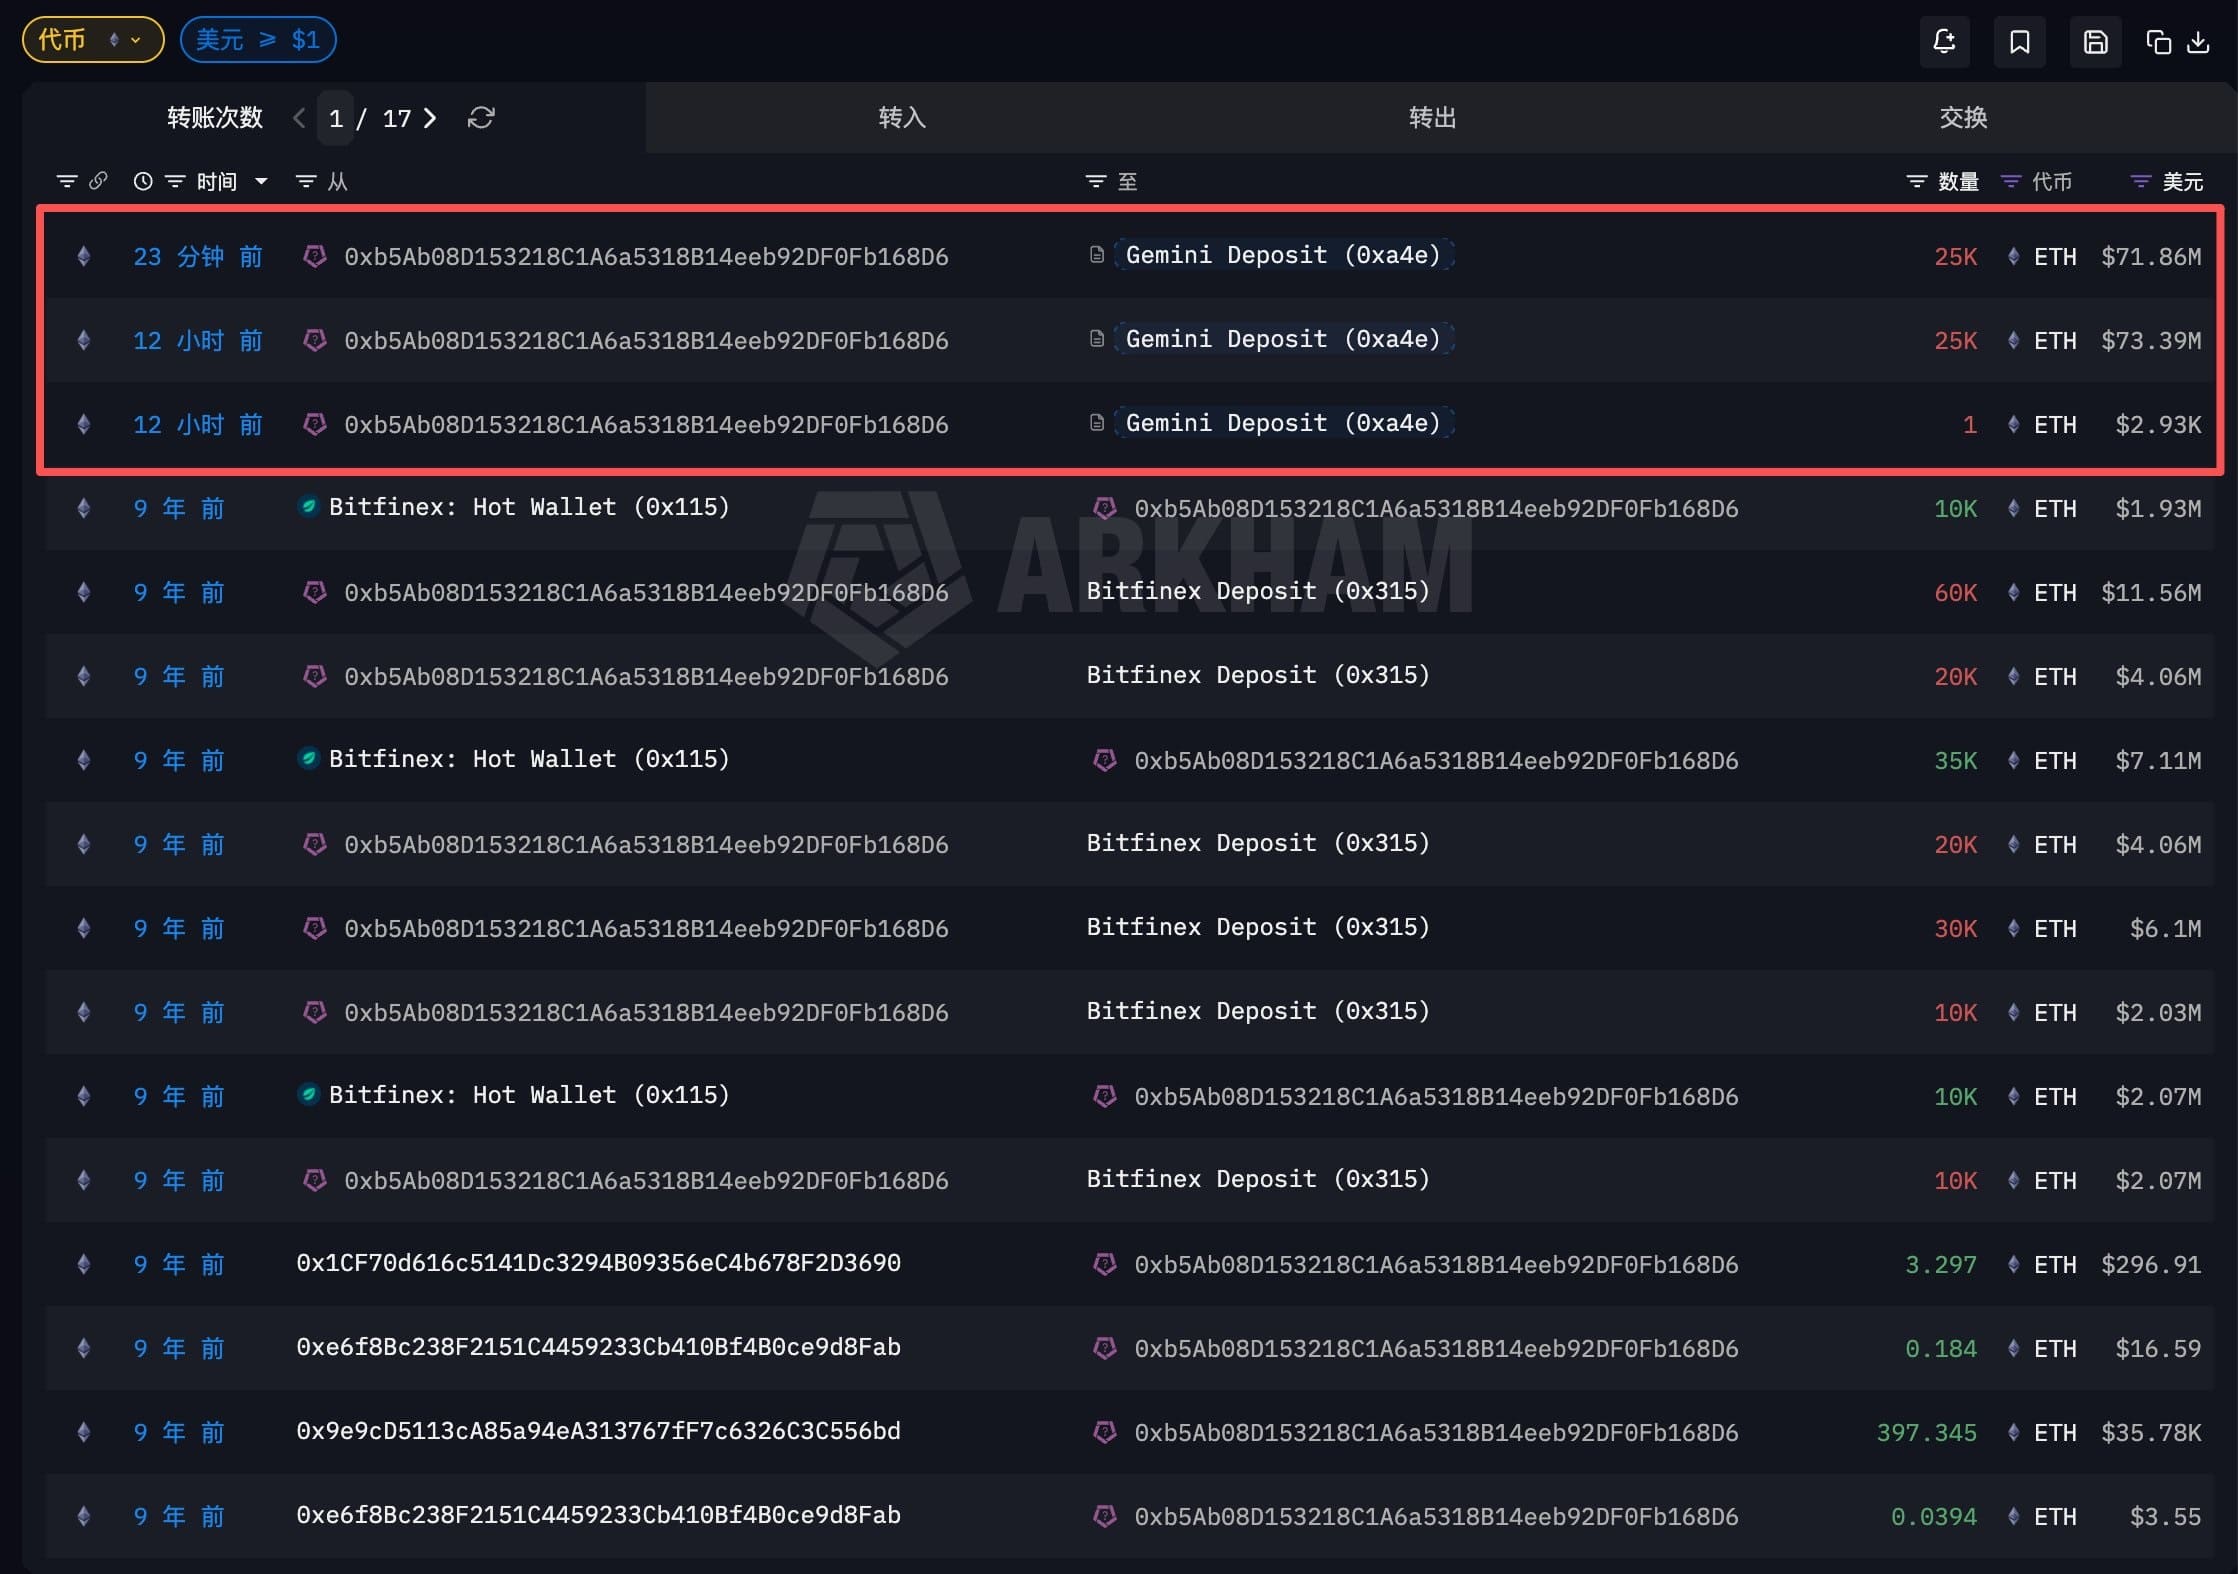Click the copy icon in top toolbar

2158,42
